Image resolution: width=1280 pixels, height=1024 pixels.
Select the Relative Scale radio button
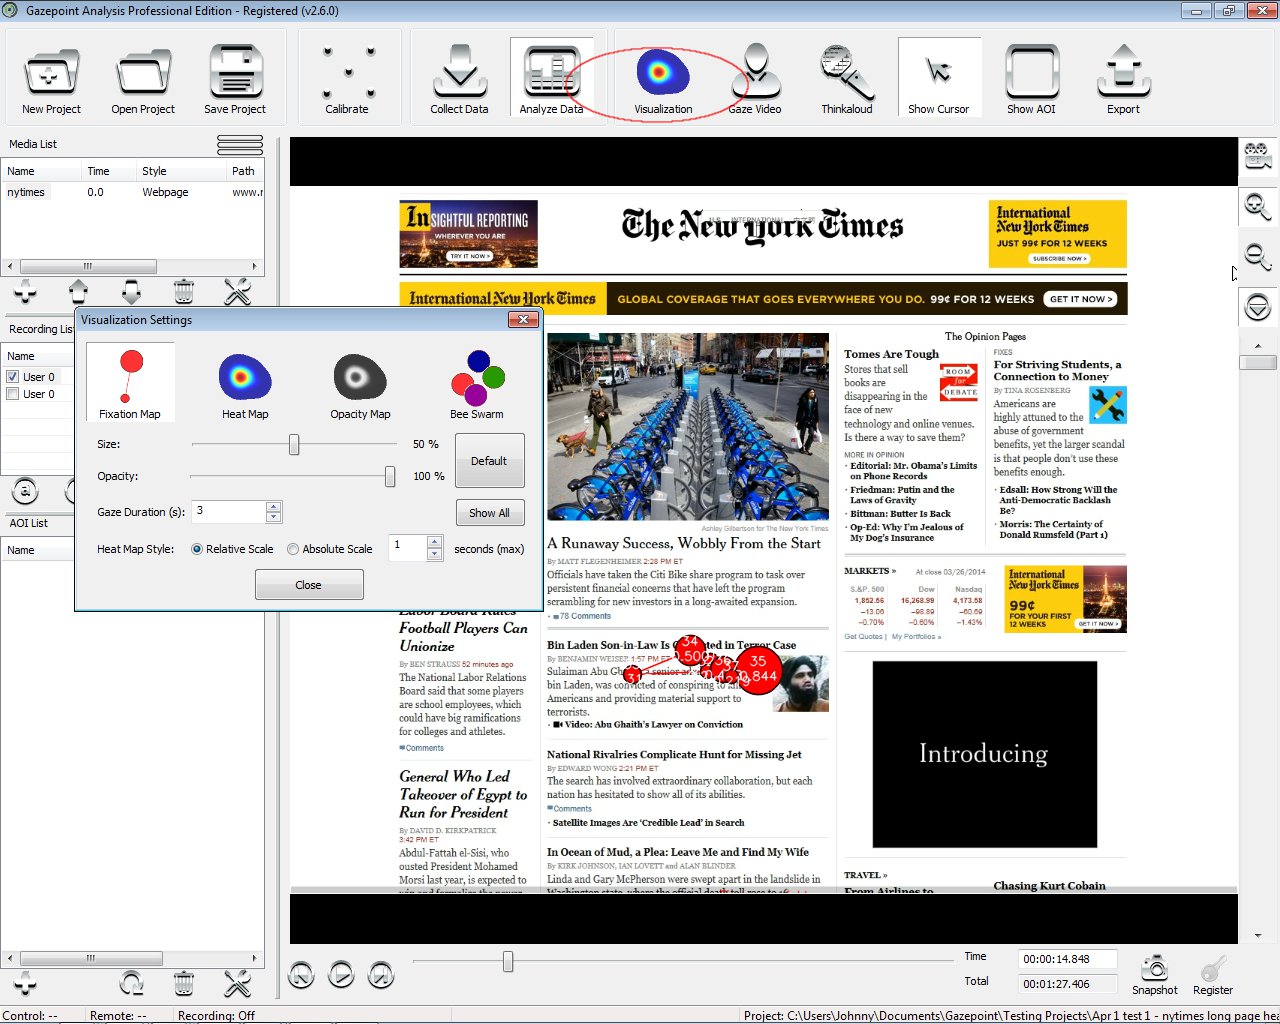click(197, 549)
